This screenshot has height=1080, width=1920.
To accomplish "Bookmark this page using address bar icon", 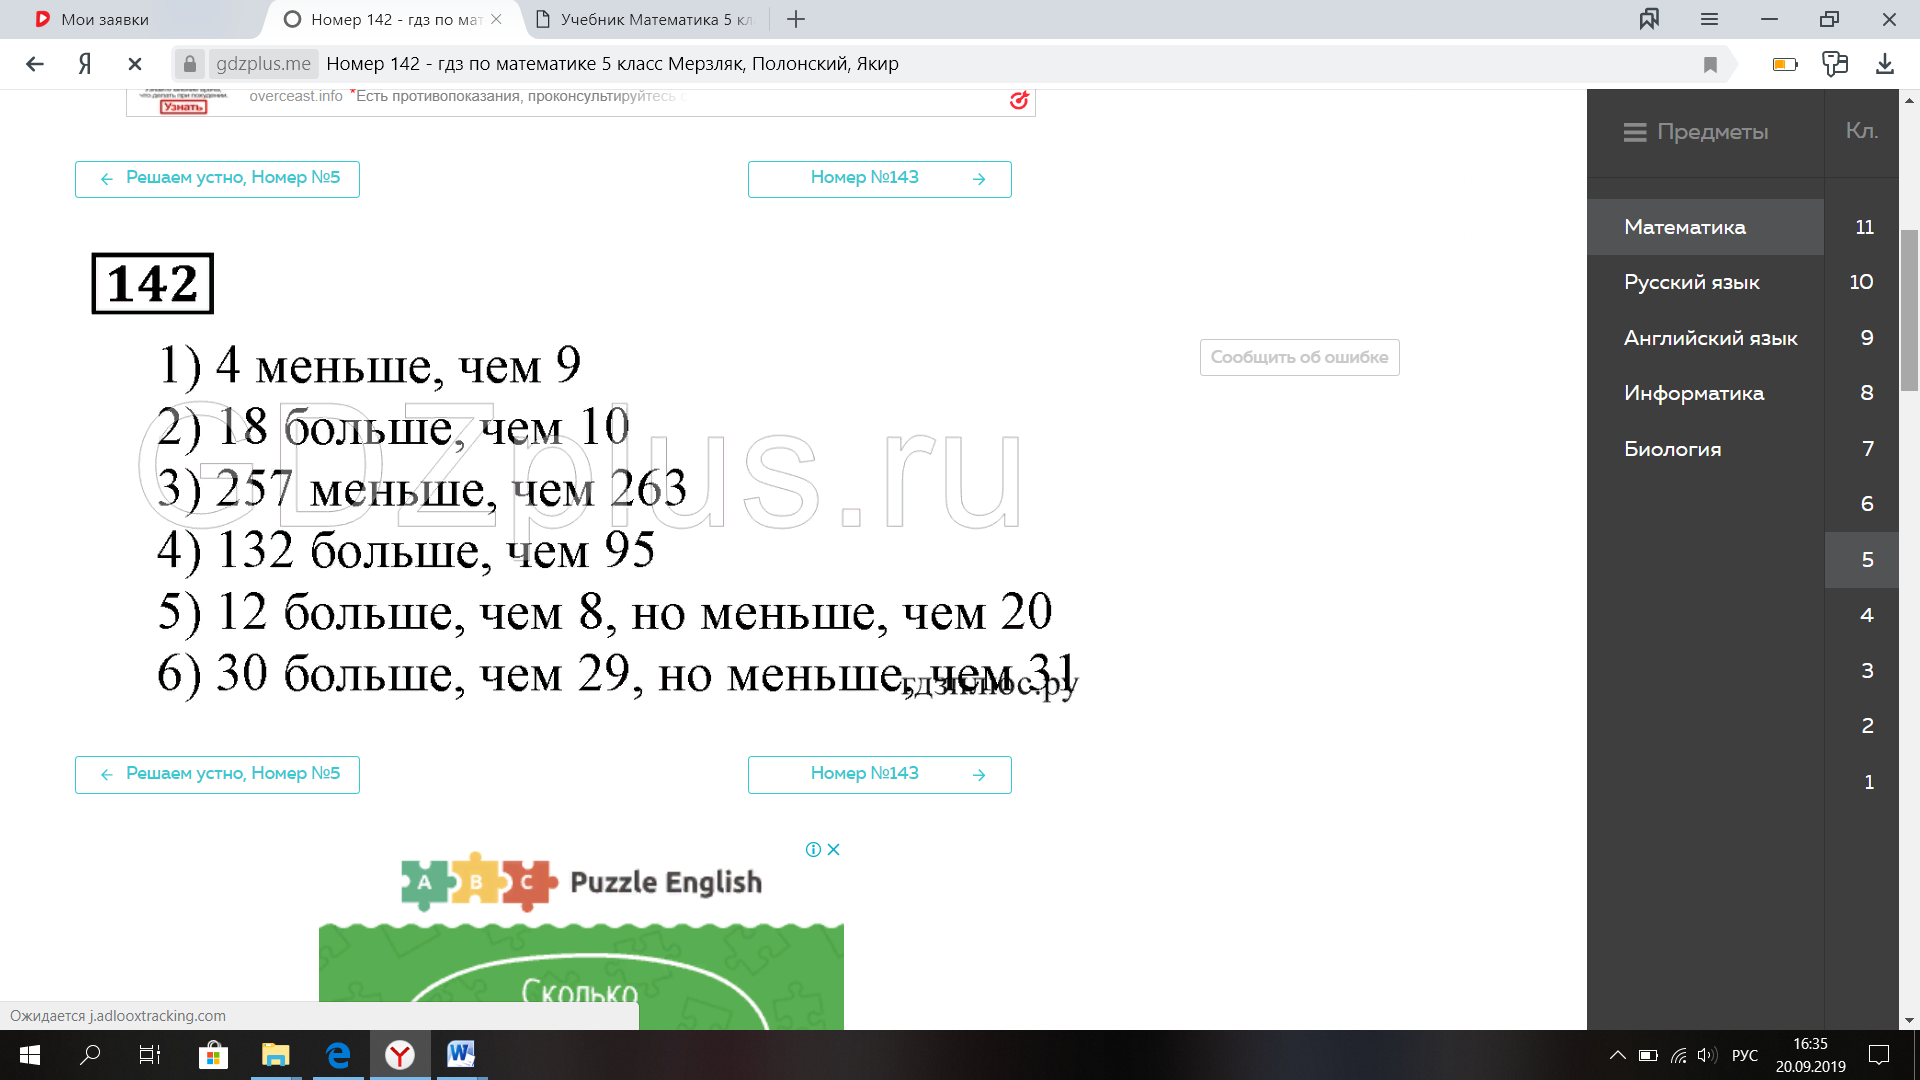I will (x=1710, y=65).
